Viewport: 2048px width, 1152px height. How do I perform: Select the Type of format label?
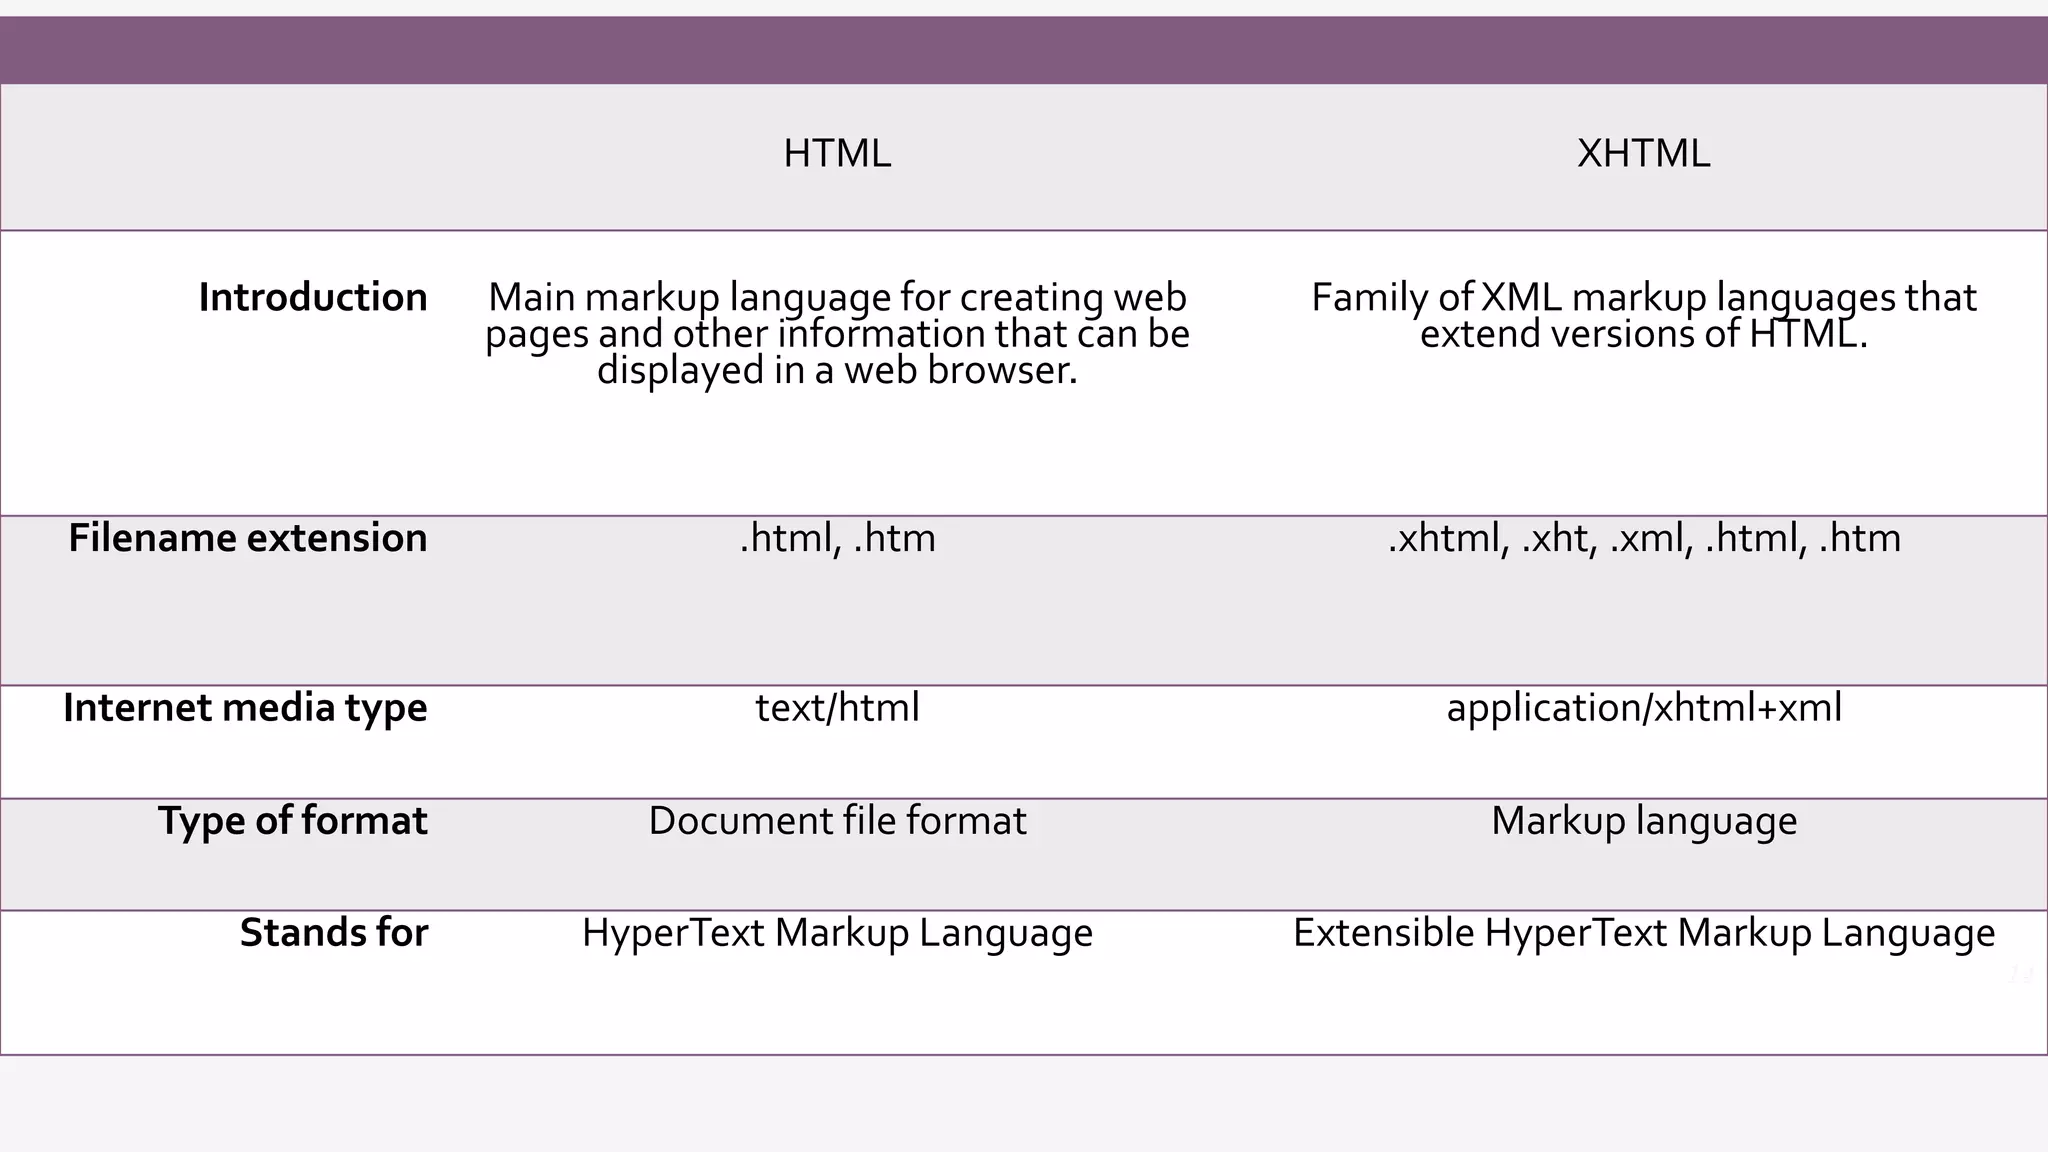(x=293, y=821)
